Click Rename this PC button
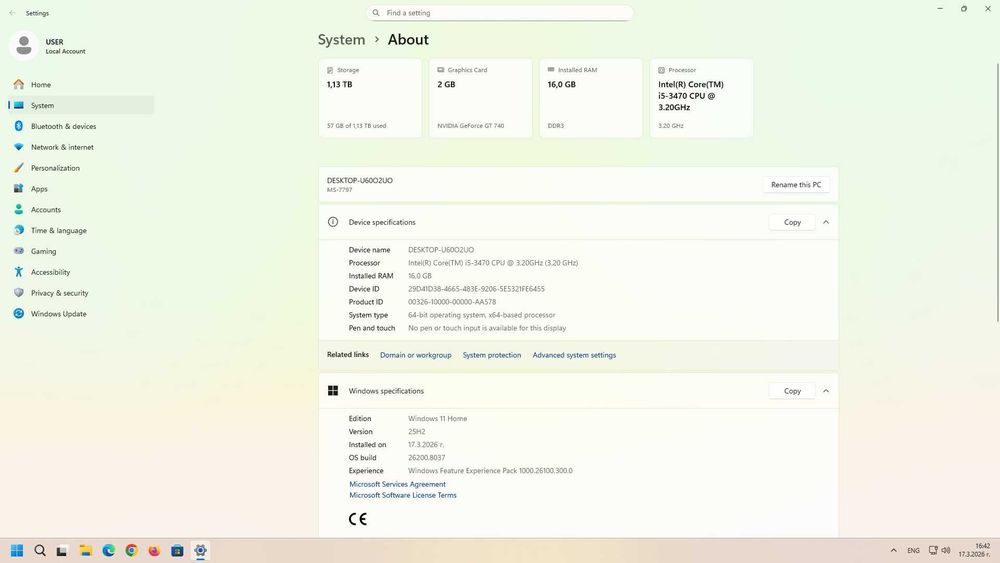 (x=796, y=184)
